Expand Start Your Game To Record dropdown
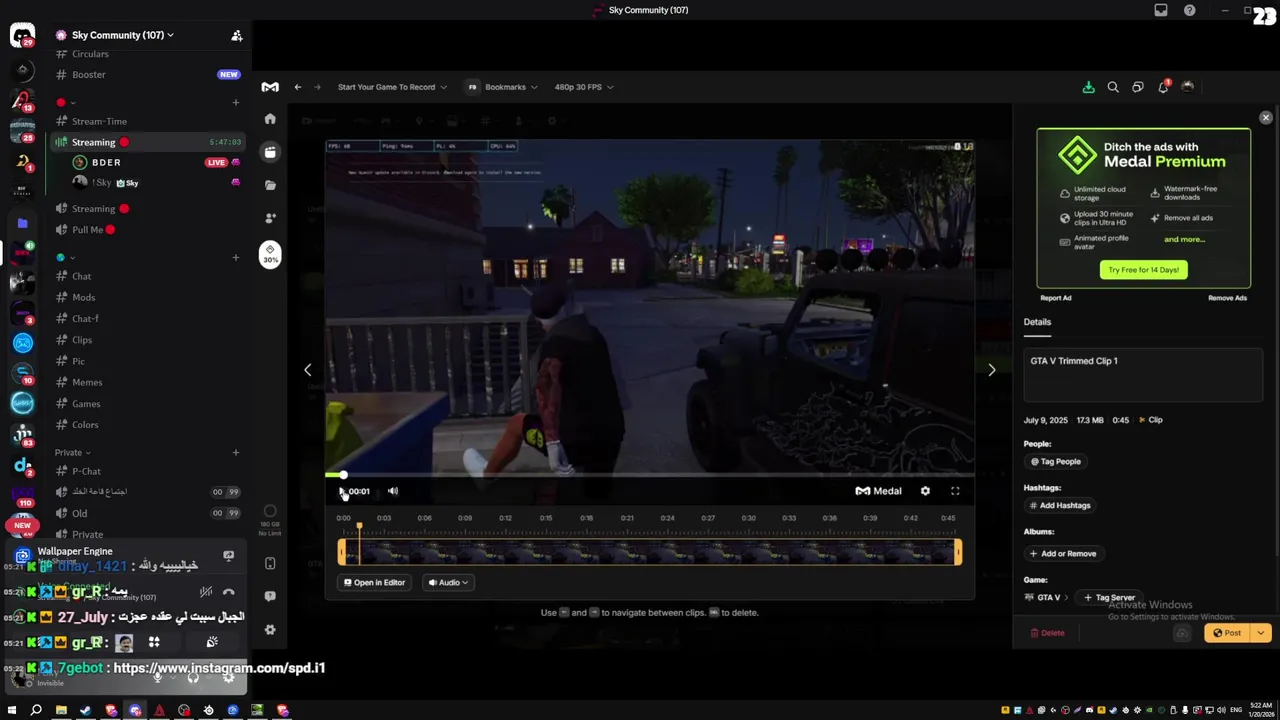Viewport: 1280px width, 720px height. pos(392,87)
